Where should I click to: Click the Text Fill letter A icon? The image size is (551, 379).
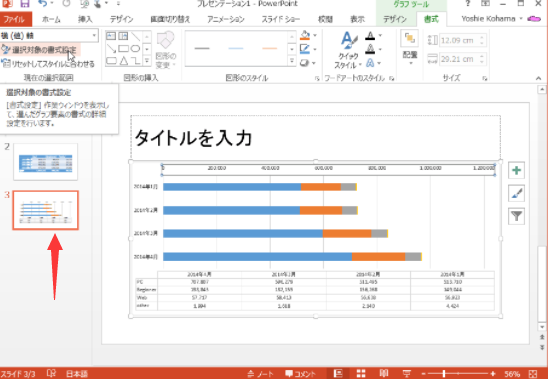(370, 35)
